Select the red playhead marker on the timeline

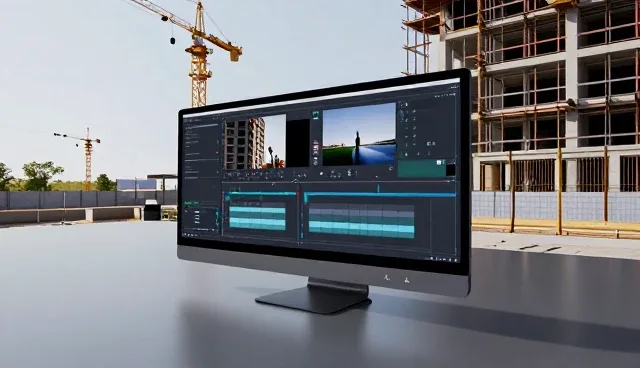click(298, 194)
